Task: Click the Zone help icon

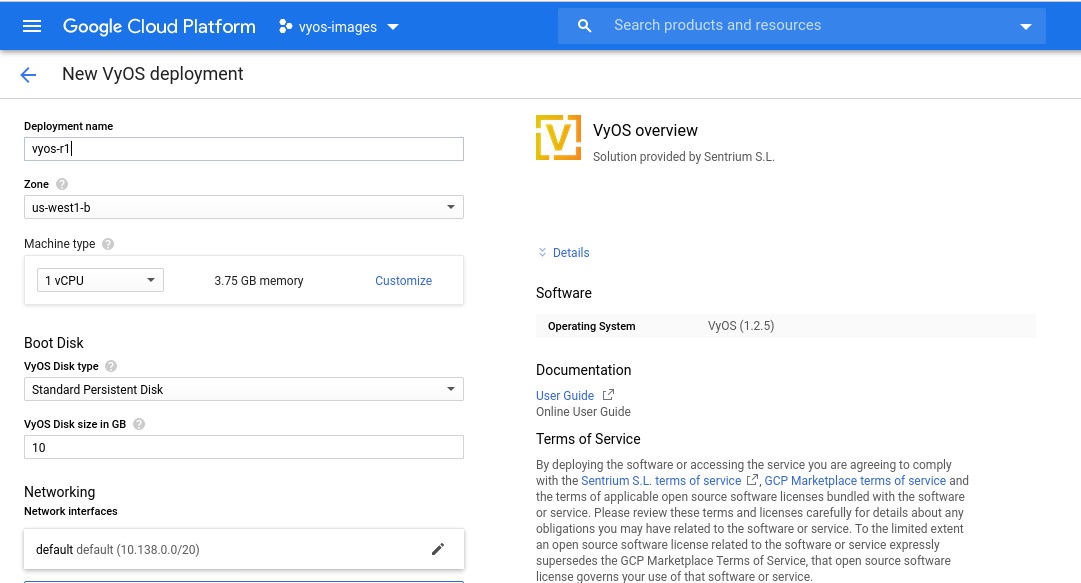Action: tap(62, 185)
